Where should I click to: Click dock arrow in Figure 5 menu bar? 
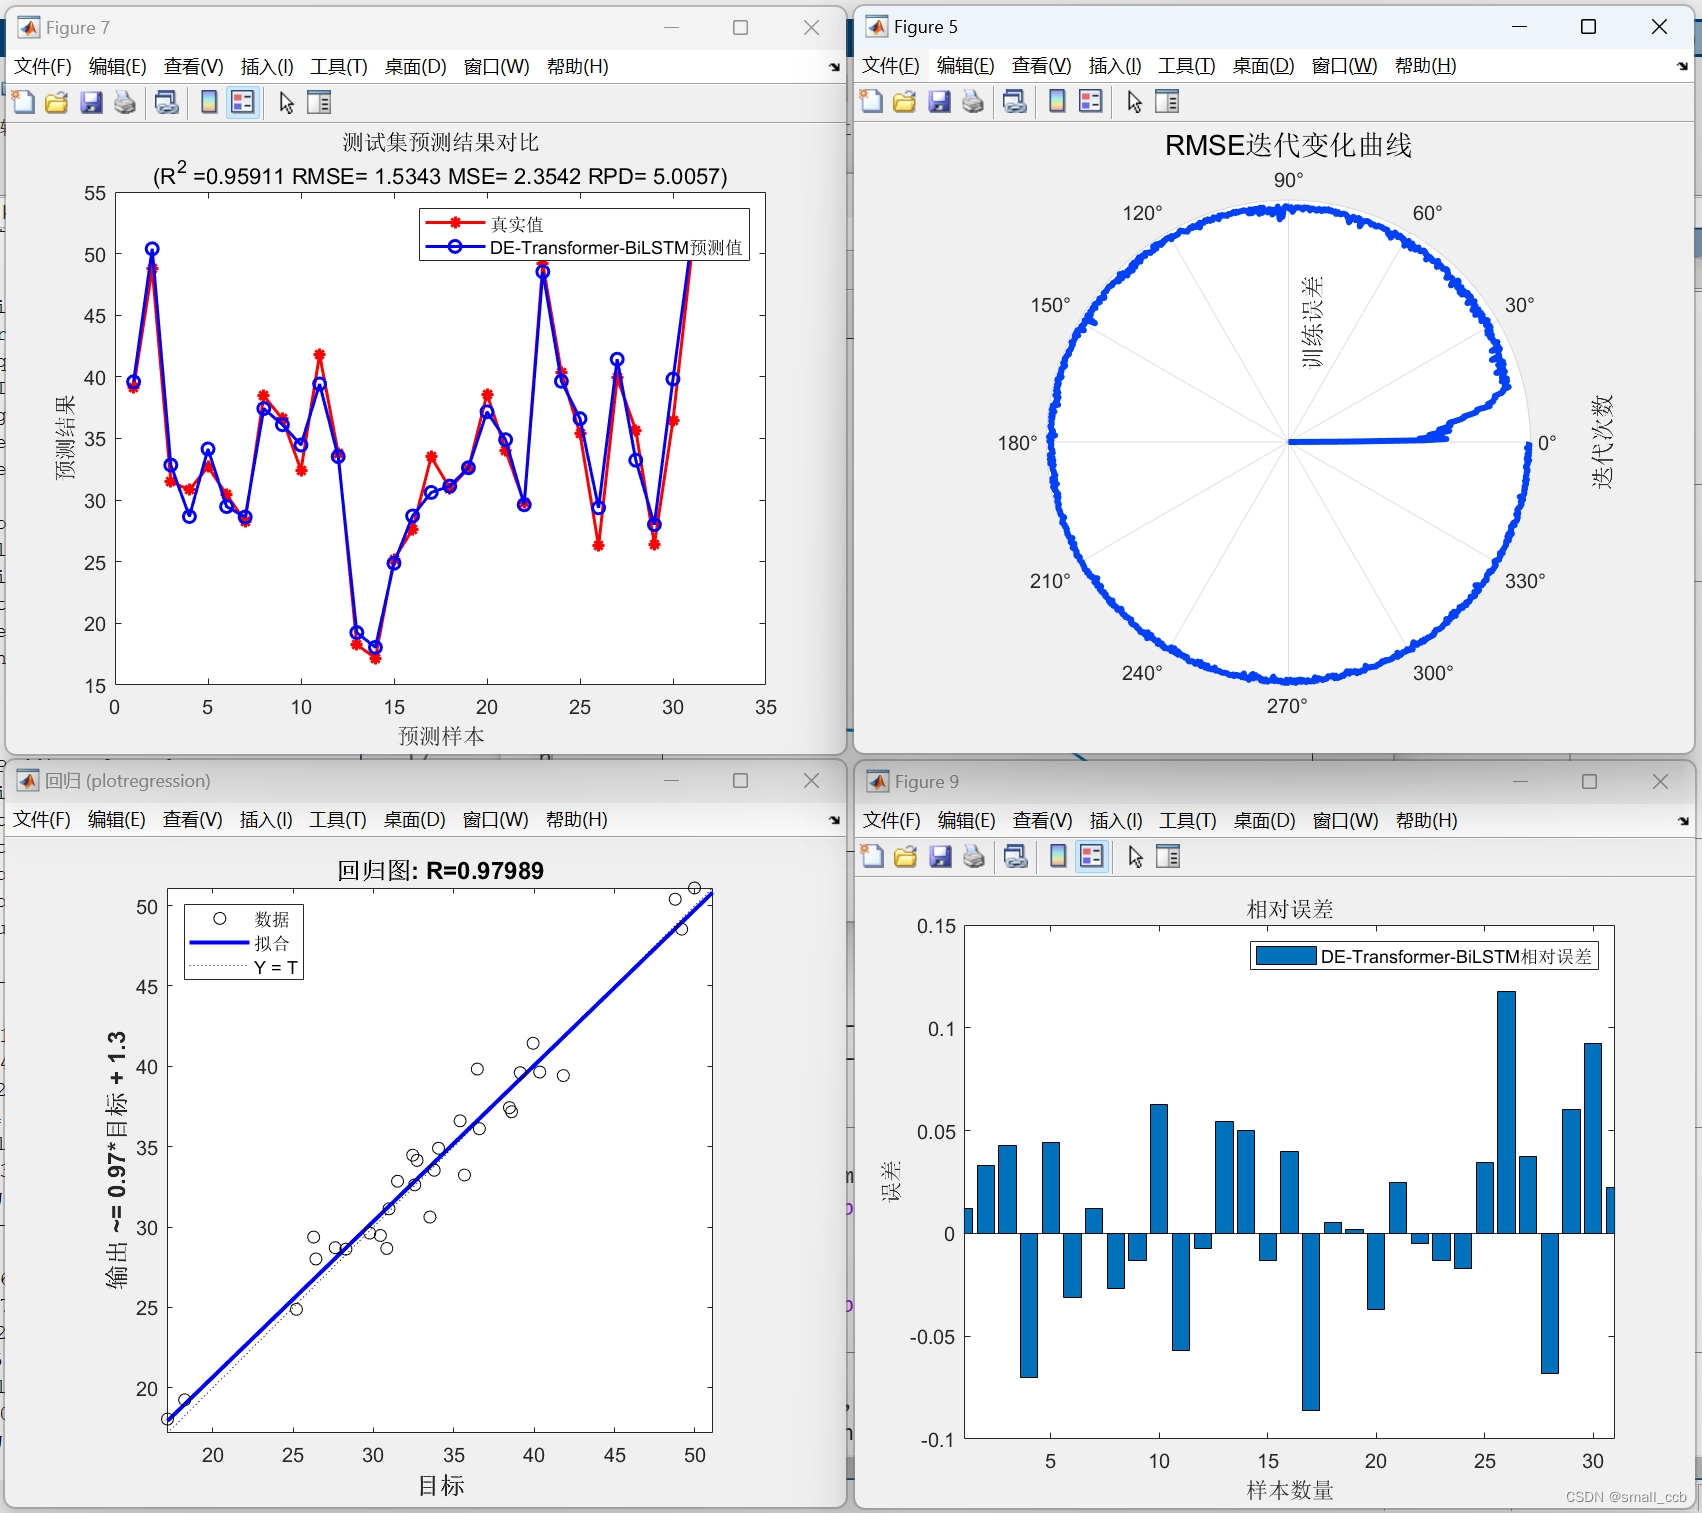pos(1682,66)
